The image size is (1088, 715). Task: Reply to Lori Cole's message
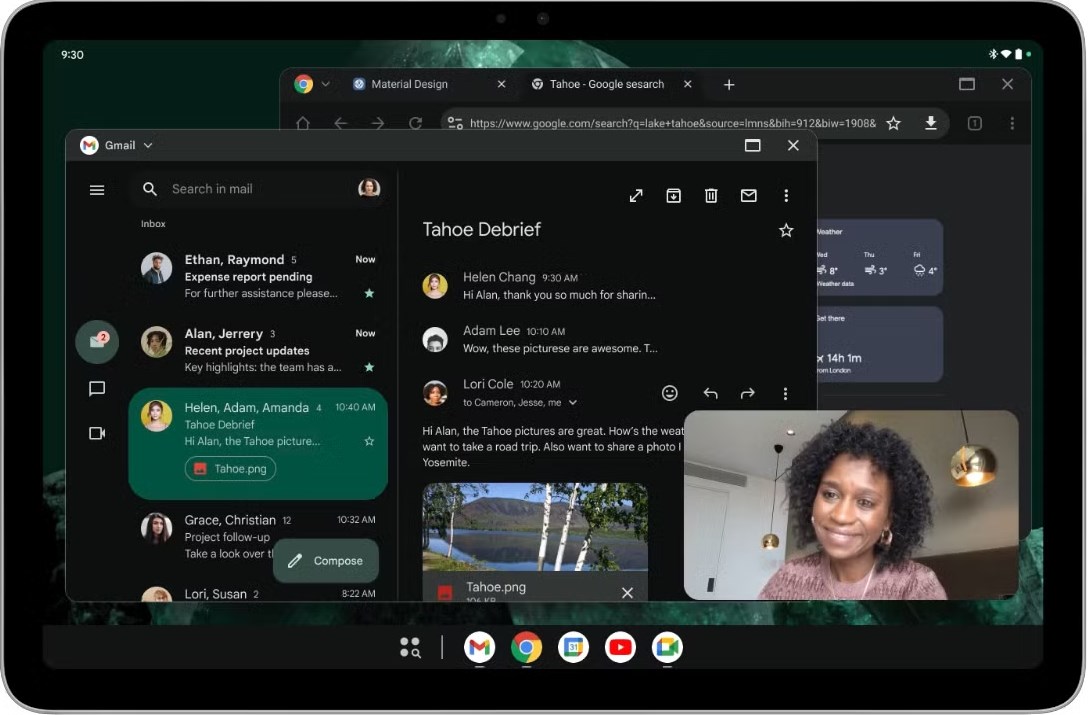(x=710, y=394)
